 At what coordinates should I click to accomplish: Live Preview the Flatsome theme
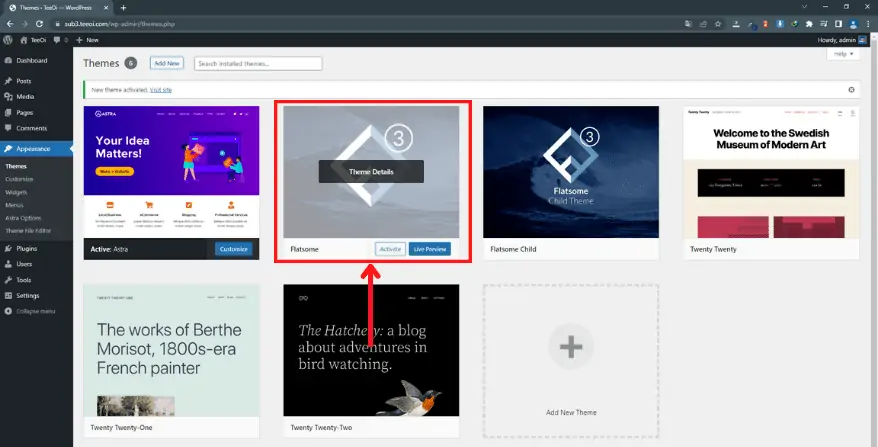430,249
